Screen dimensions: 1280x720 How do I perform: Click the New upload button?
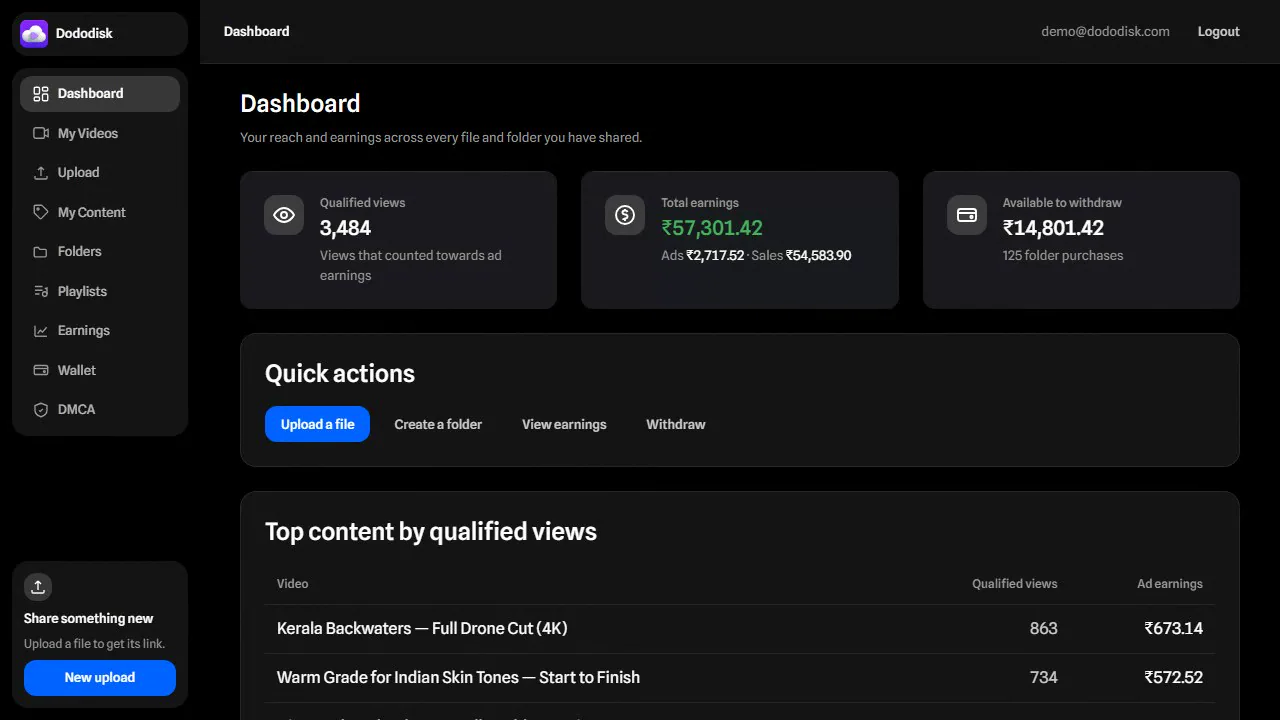[100, 678]
